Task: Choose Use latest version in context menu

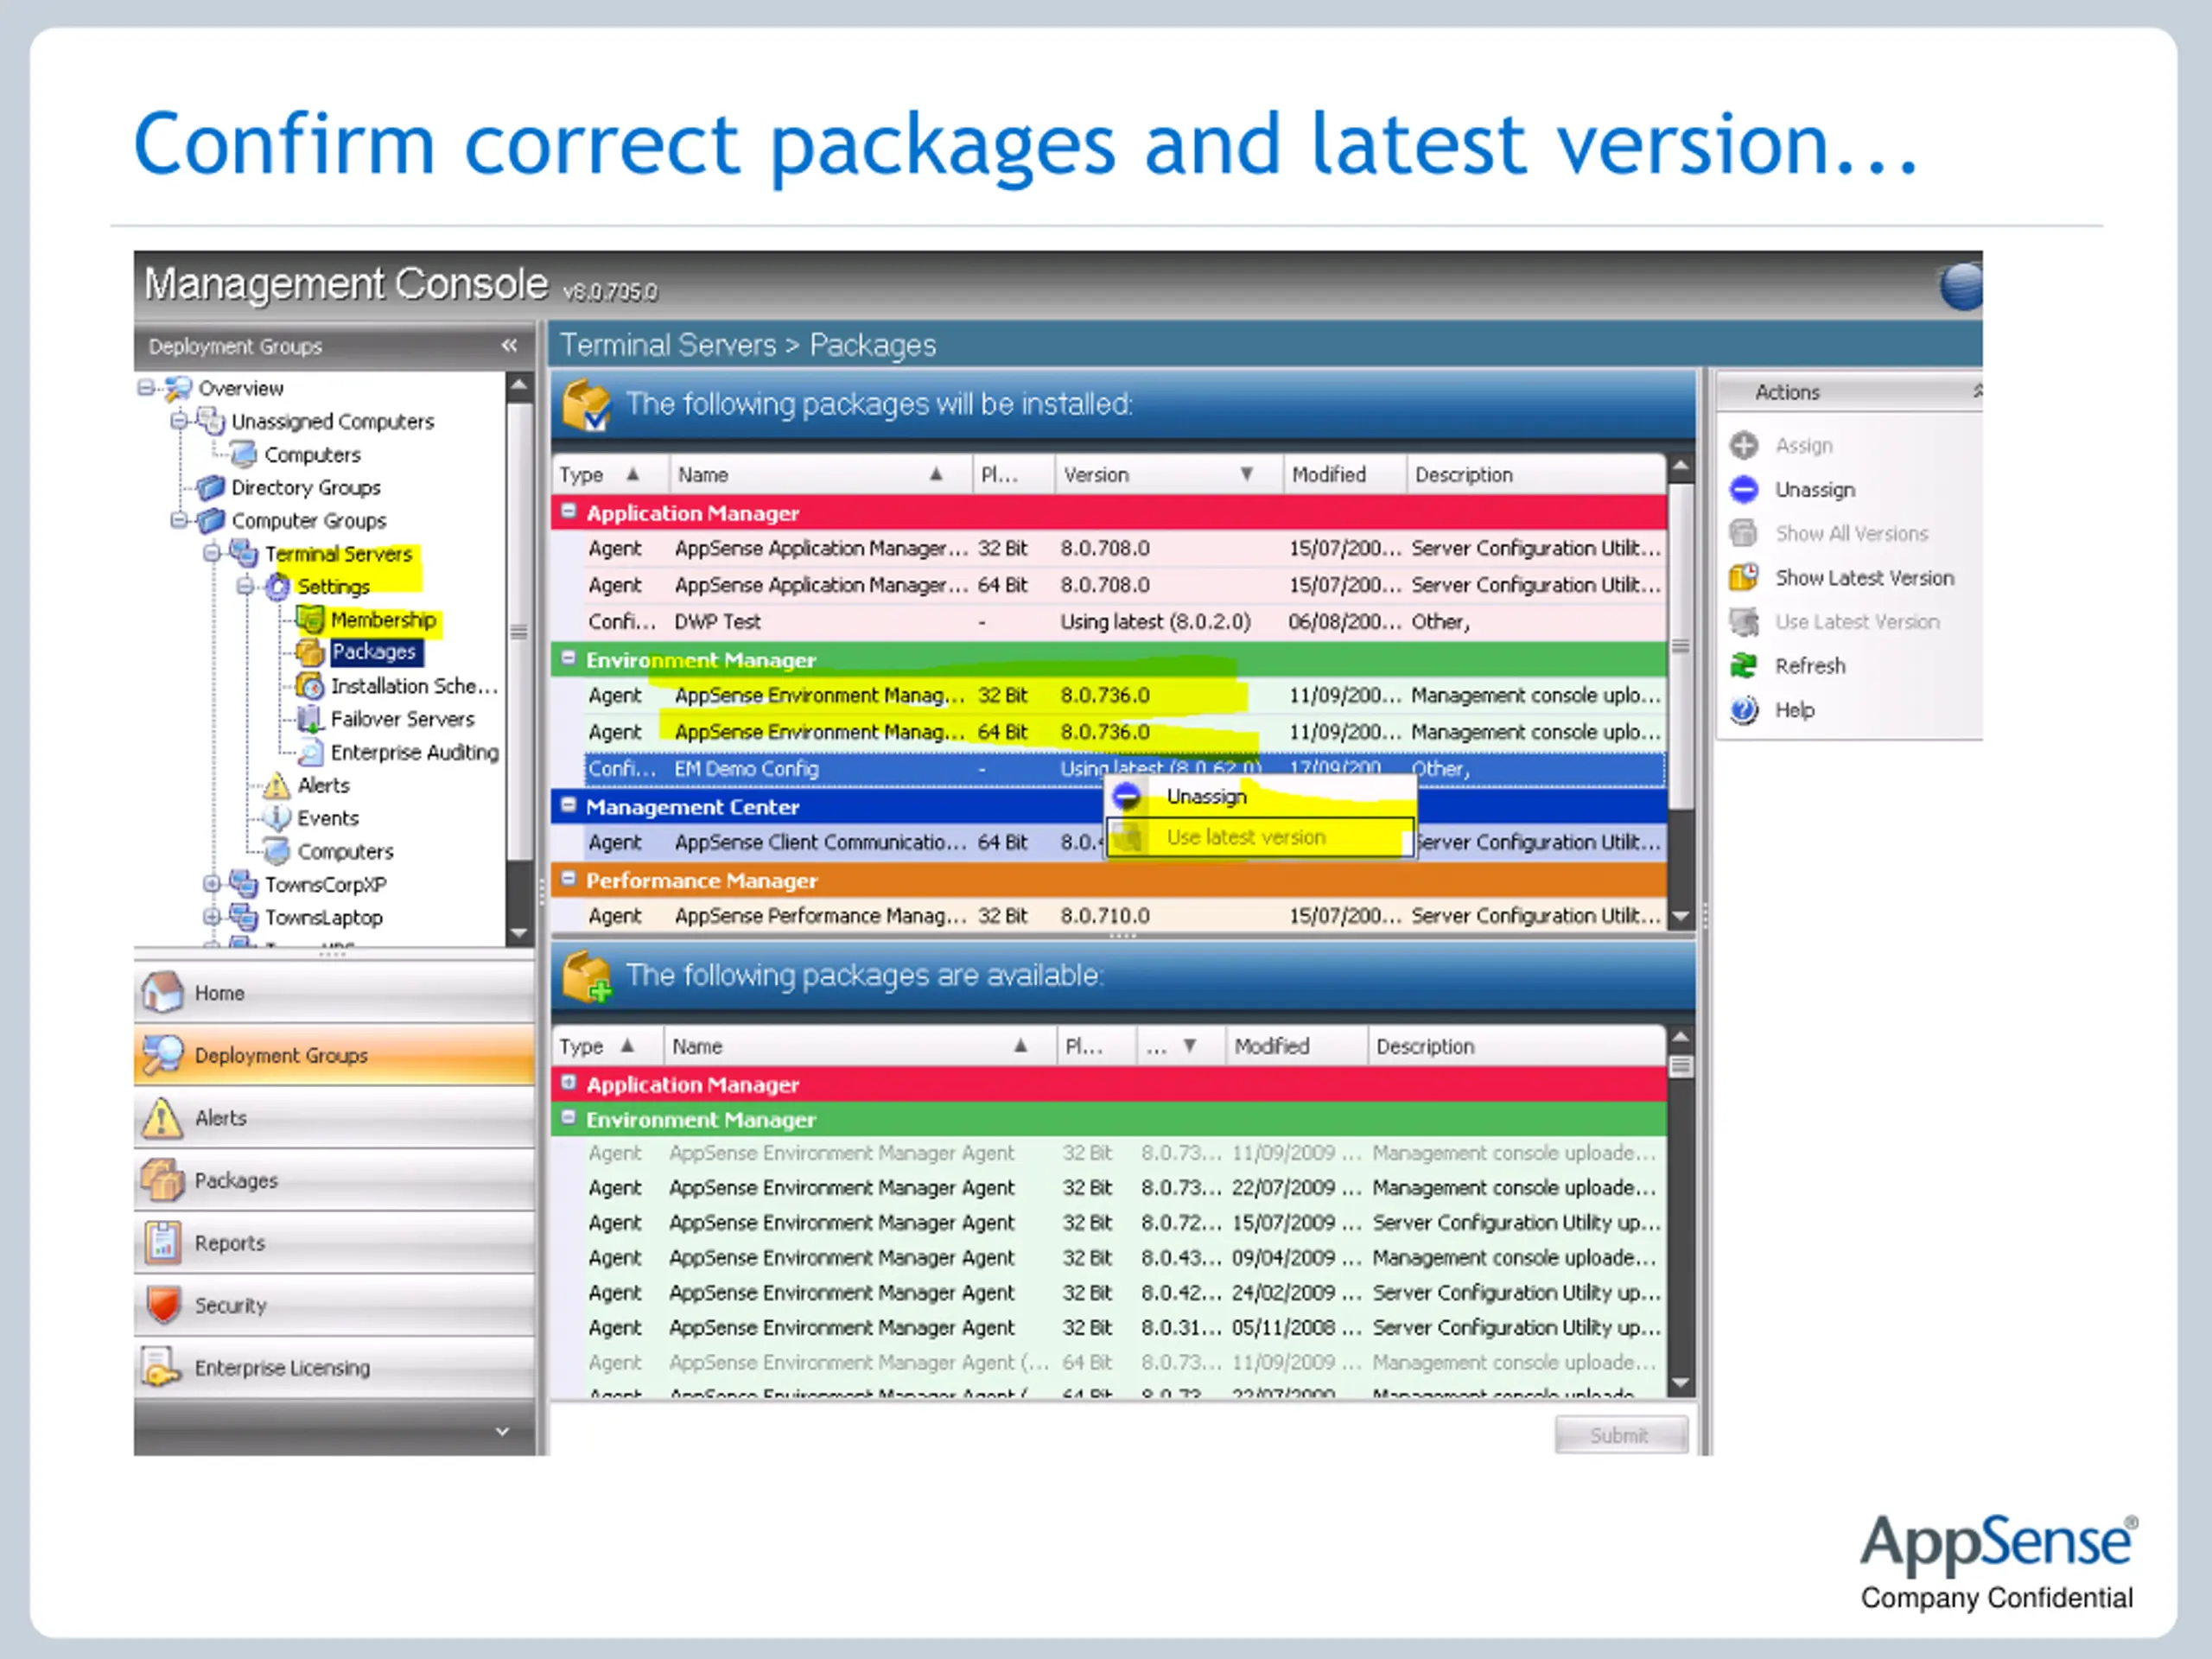Action: [1261, 837]
